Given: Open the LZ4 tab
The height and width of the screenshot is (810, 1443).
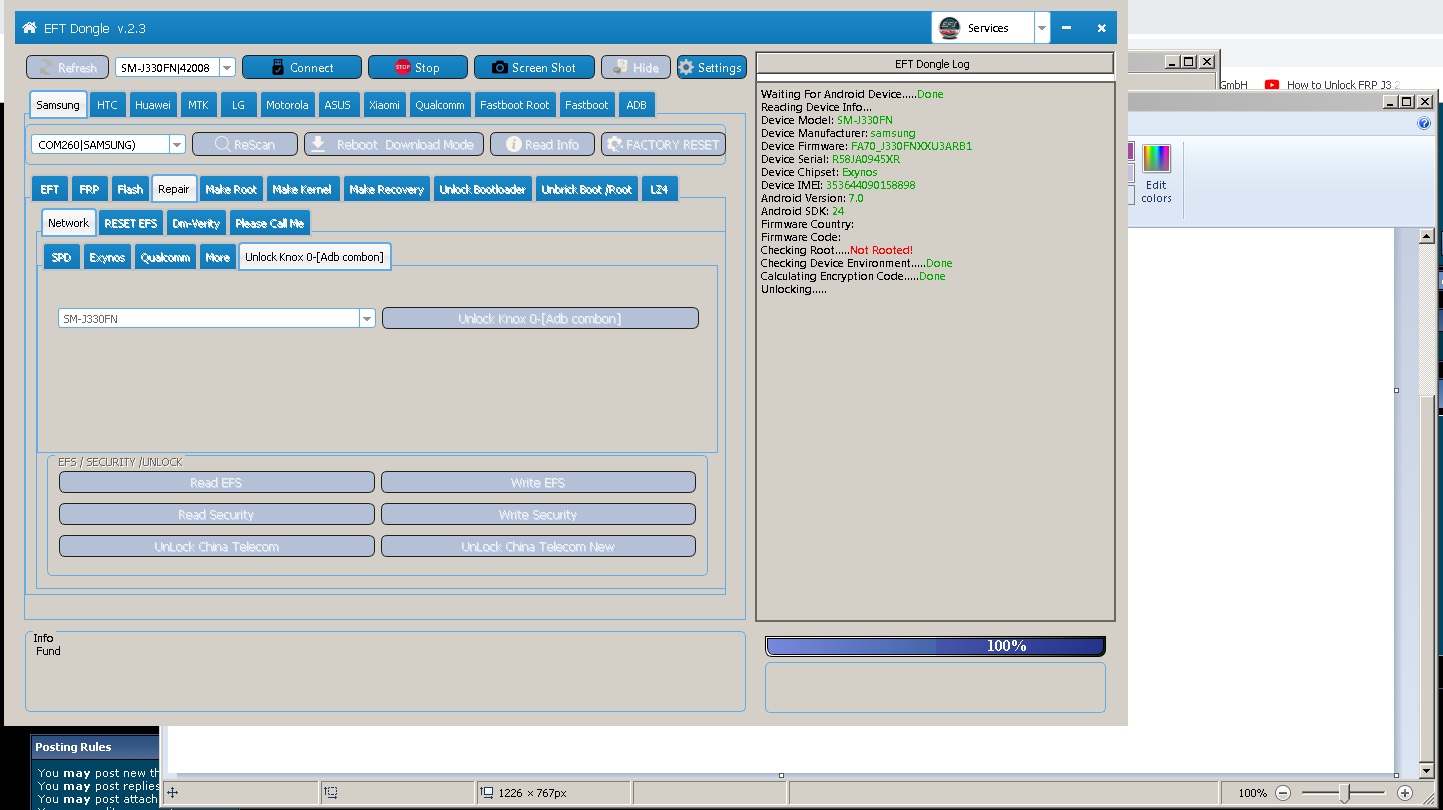Looking at the screenshot, I should pos(659,189).
